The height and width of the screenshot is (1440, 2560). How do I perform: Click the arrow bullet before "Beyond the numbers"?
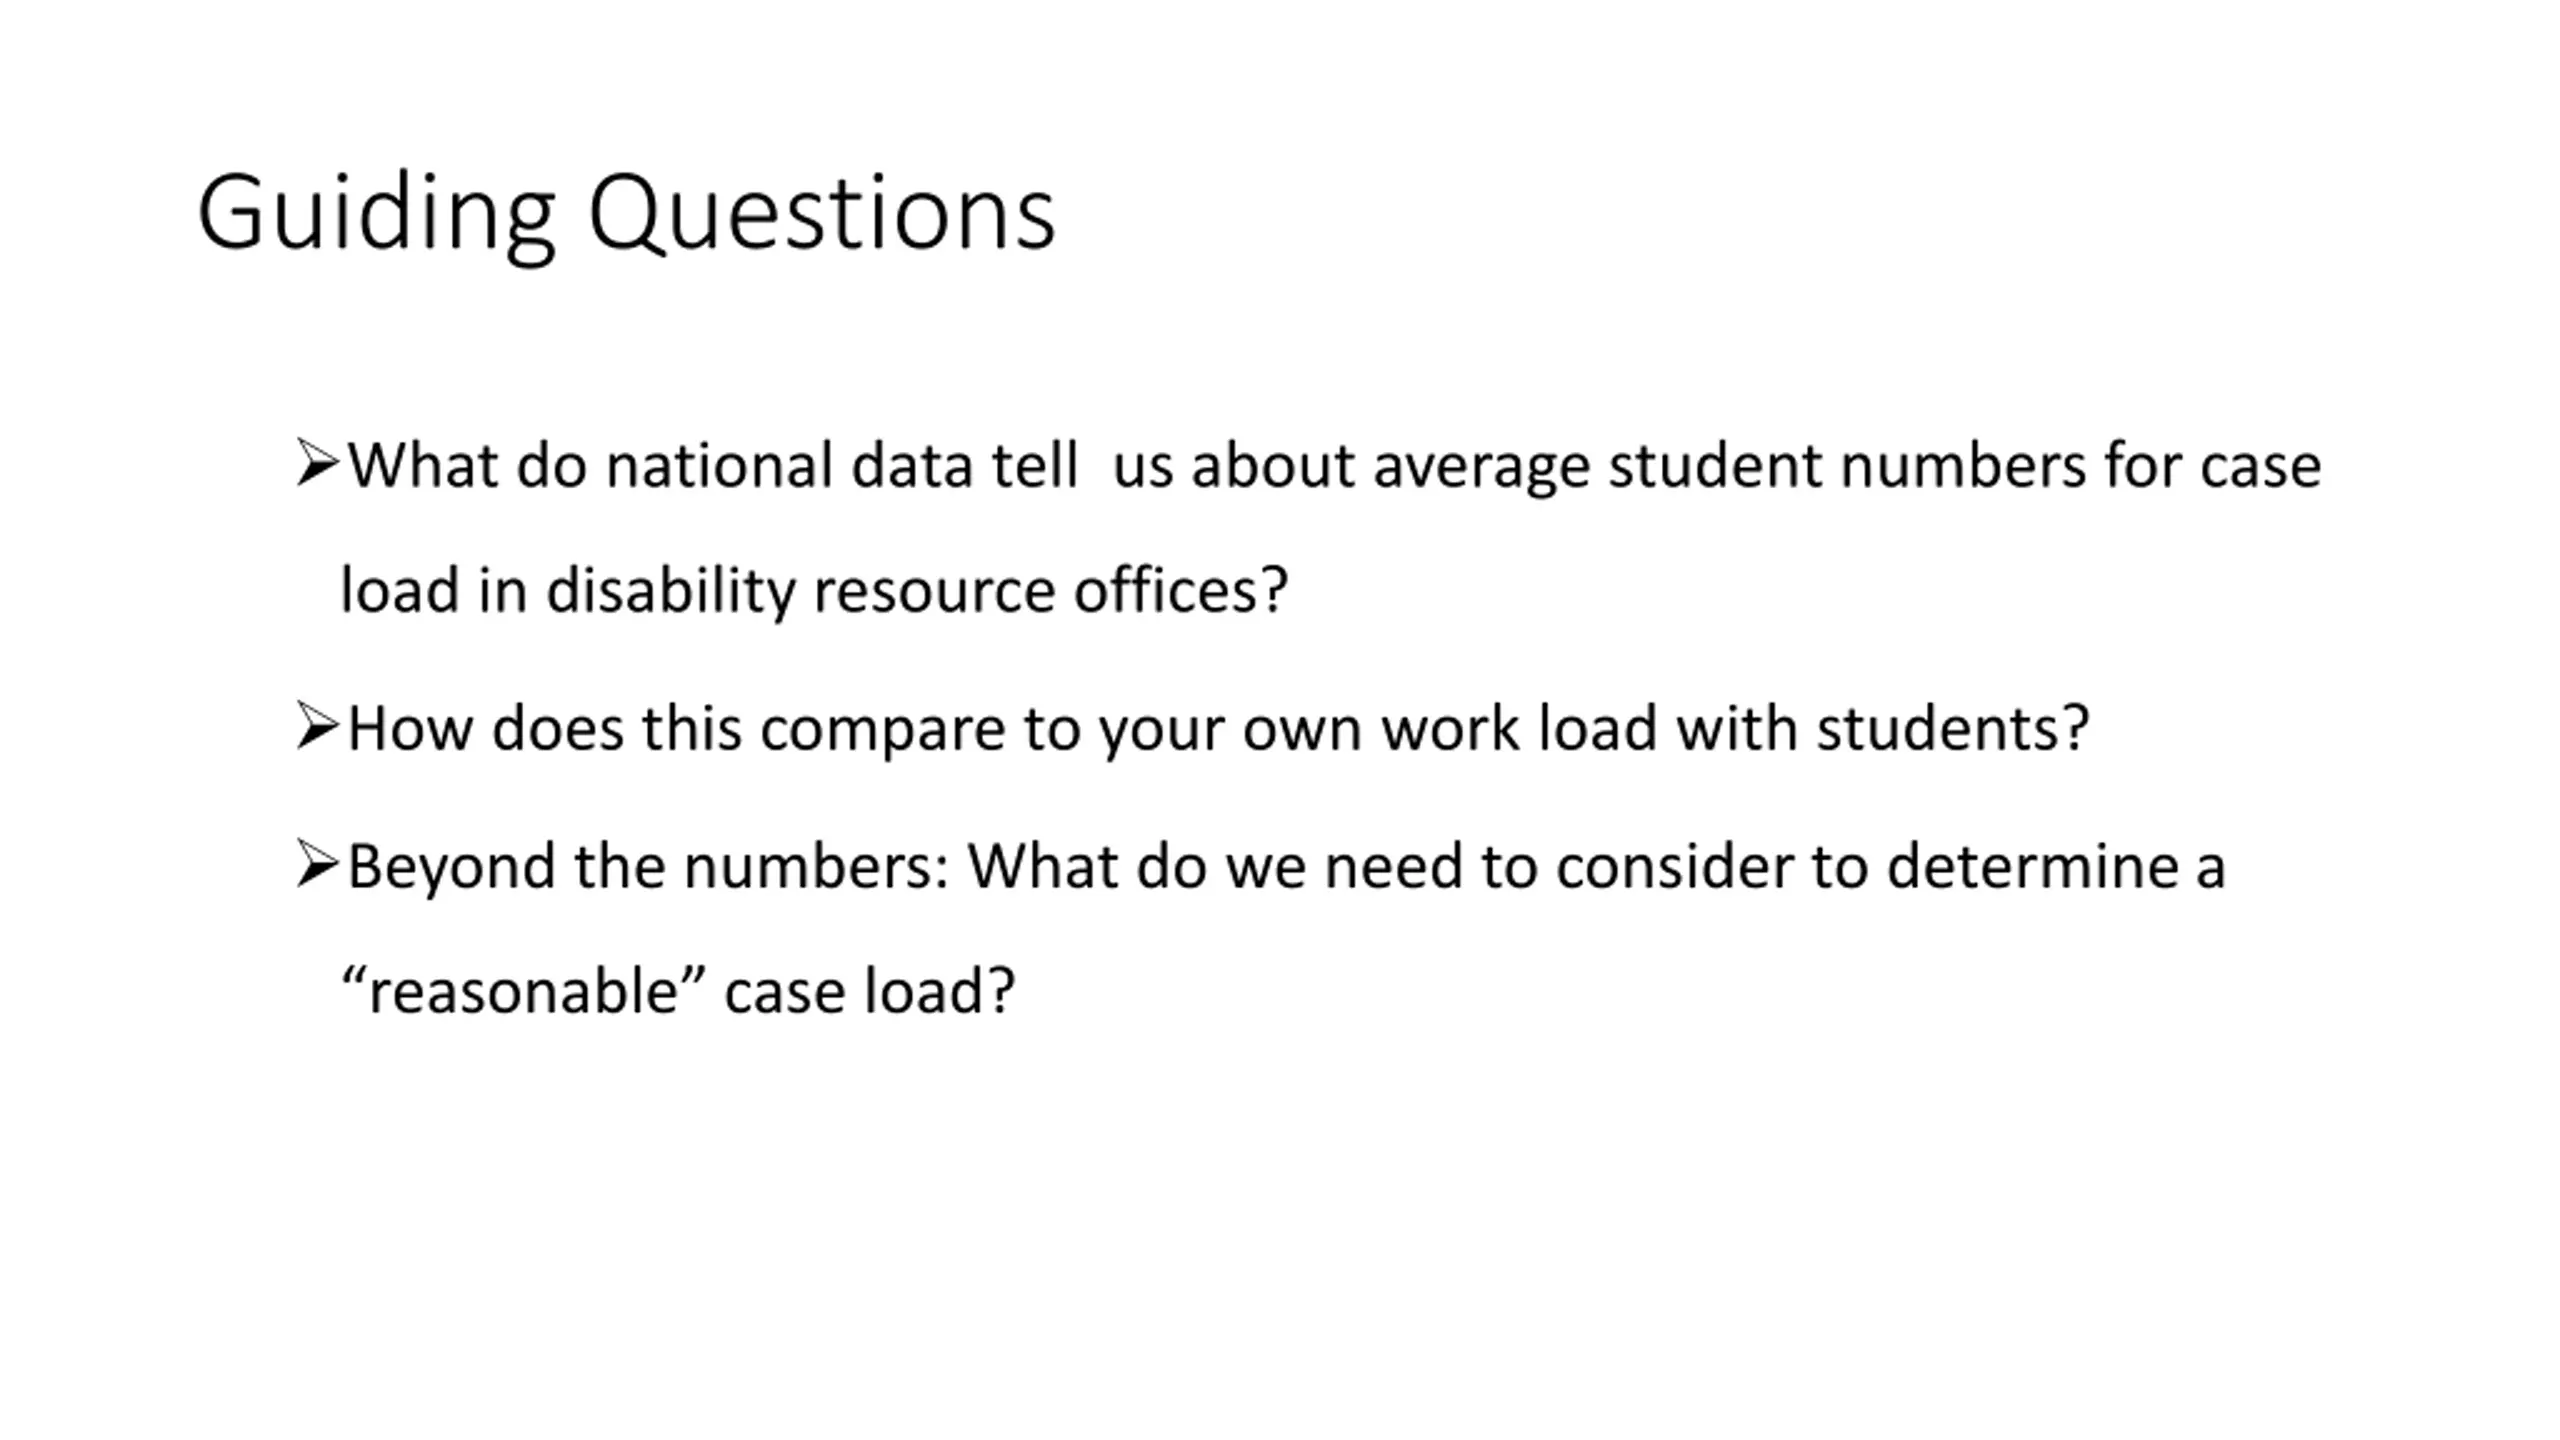[x=318, y=865]
